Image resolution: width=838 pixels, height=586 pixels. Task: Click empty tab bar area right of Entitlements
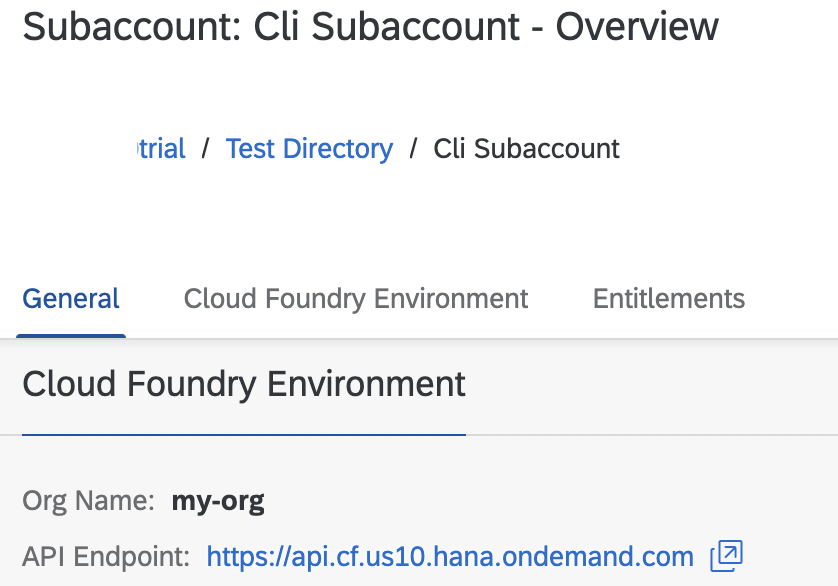click(x=795, y=298)
